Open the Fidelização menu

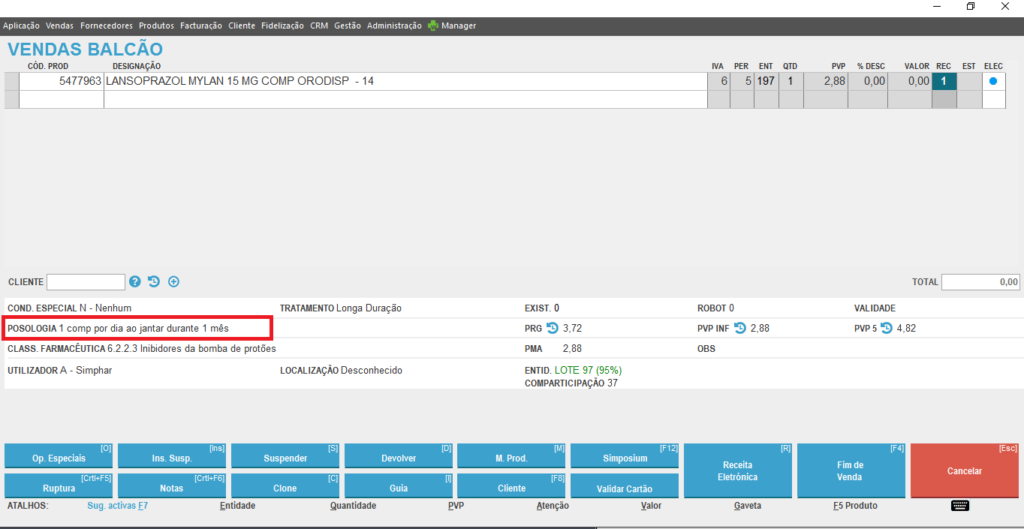click(x=283, y=25)
